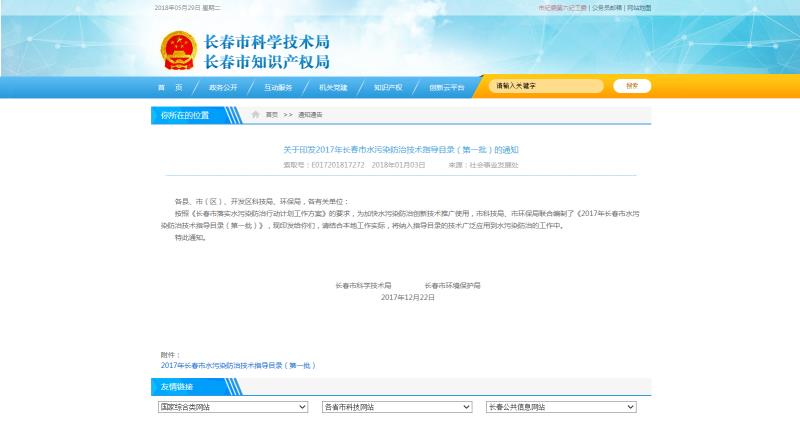Image resolution: width=800 pixels, height=425 pixels.
Task: Expand the 国家综合类网站 dropdown
Action: pos(232,408)
